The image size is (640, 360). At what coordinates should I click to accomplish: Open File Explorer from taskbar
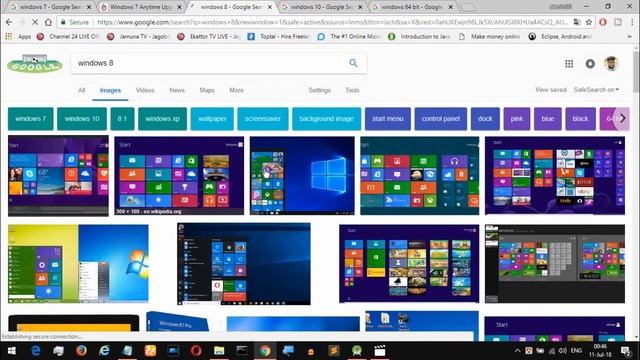pyautogui.click(x=219, y=351)
